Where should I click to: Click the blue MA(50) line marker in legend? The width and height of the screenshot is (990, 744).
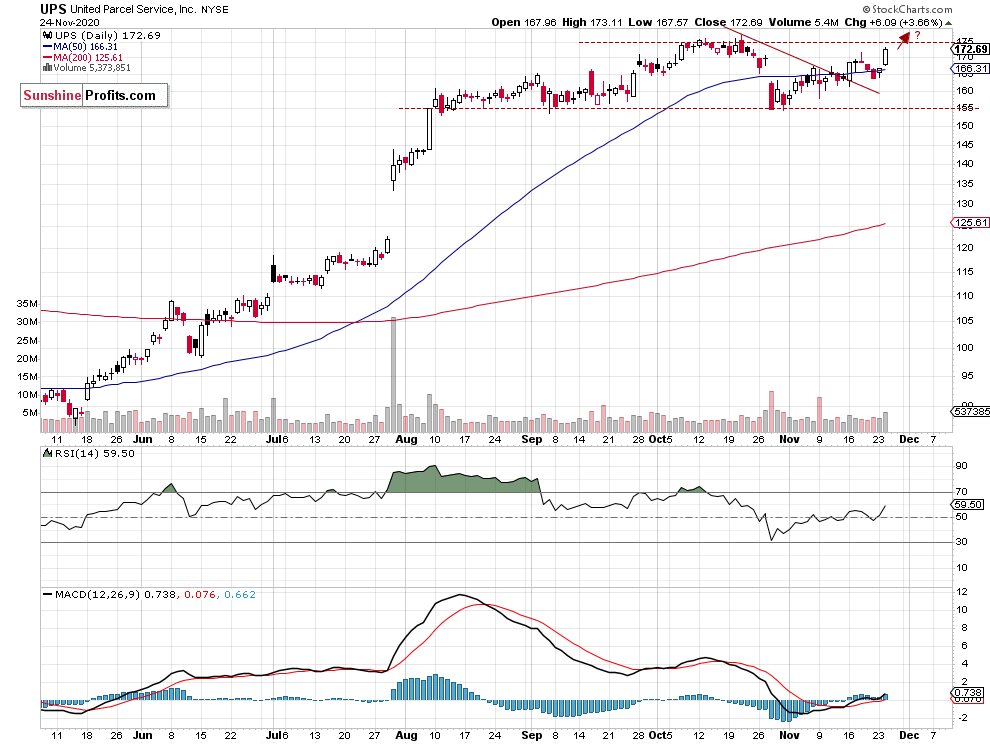coord(47,47)
